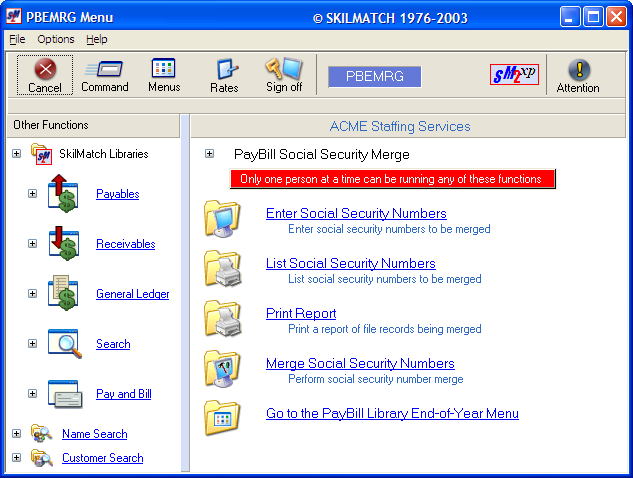The image size is (633, 478).
Task: Open the Customer Search link
Action: click(x=103, y=458)
